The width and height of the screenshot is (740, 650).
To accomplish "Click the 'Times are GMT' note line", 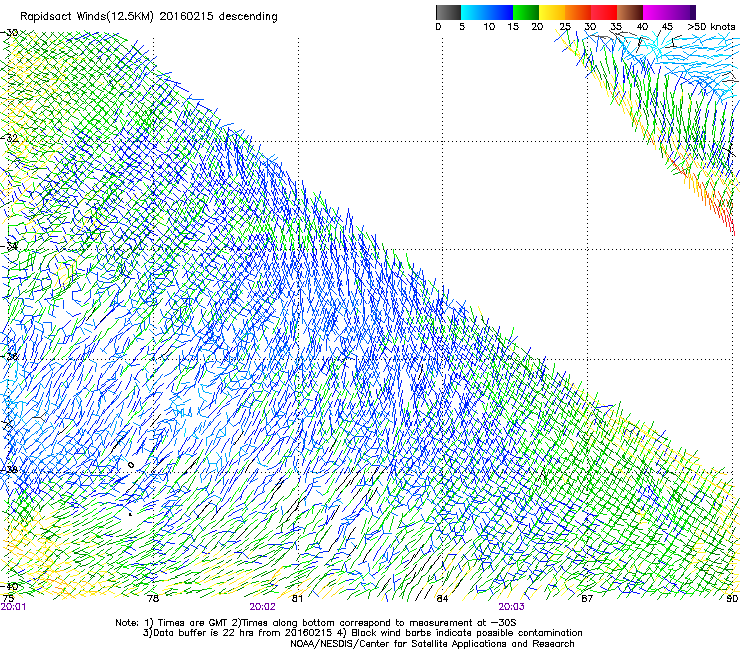I will [316, 623].
